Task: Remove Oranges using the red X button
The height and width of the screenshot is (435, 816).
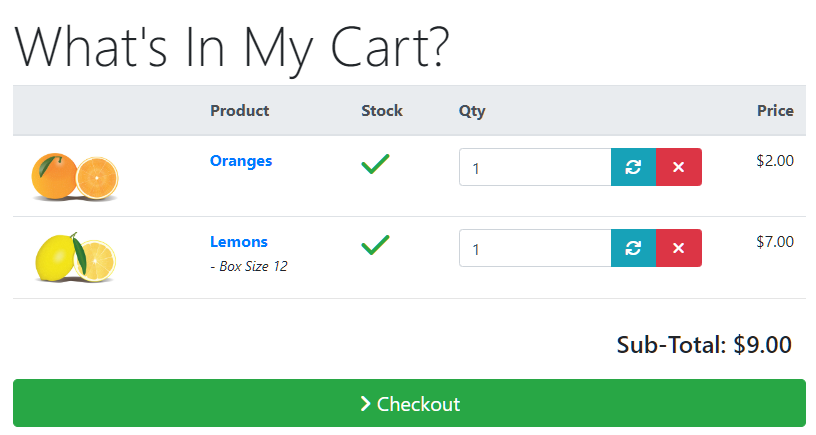Action: 679,167
